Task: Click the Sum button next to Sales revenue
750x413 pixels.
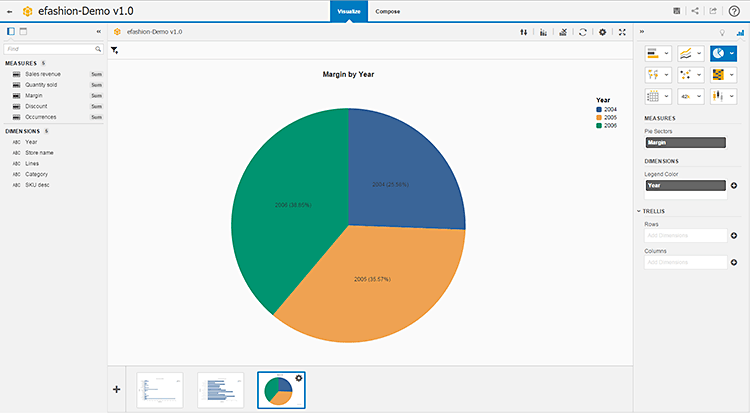Action: (96, 74)
